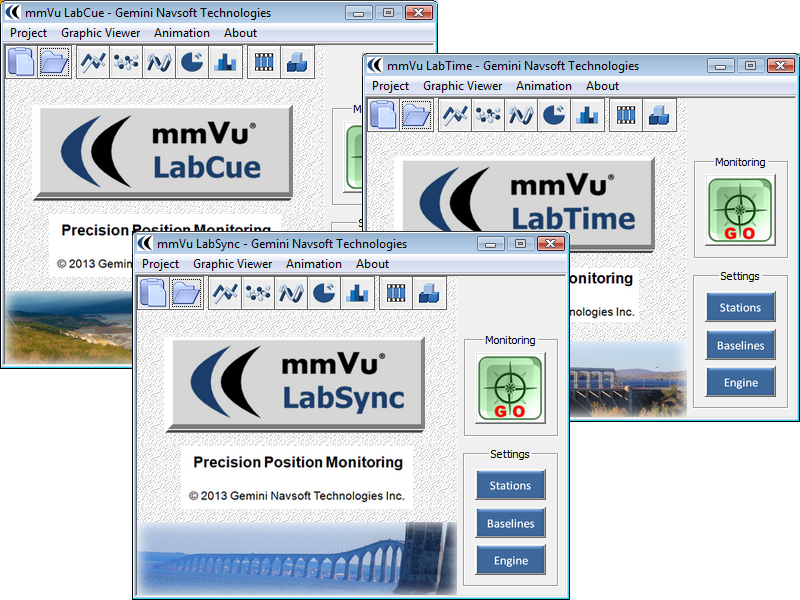Click Stations settings button in LabTime

[x=740, y=307]
